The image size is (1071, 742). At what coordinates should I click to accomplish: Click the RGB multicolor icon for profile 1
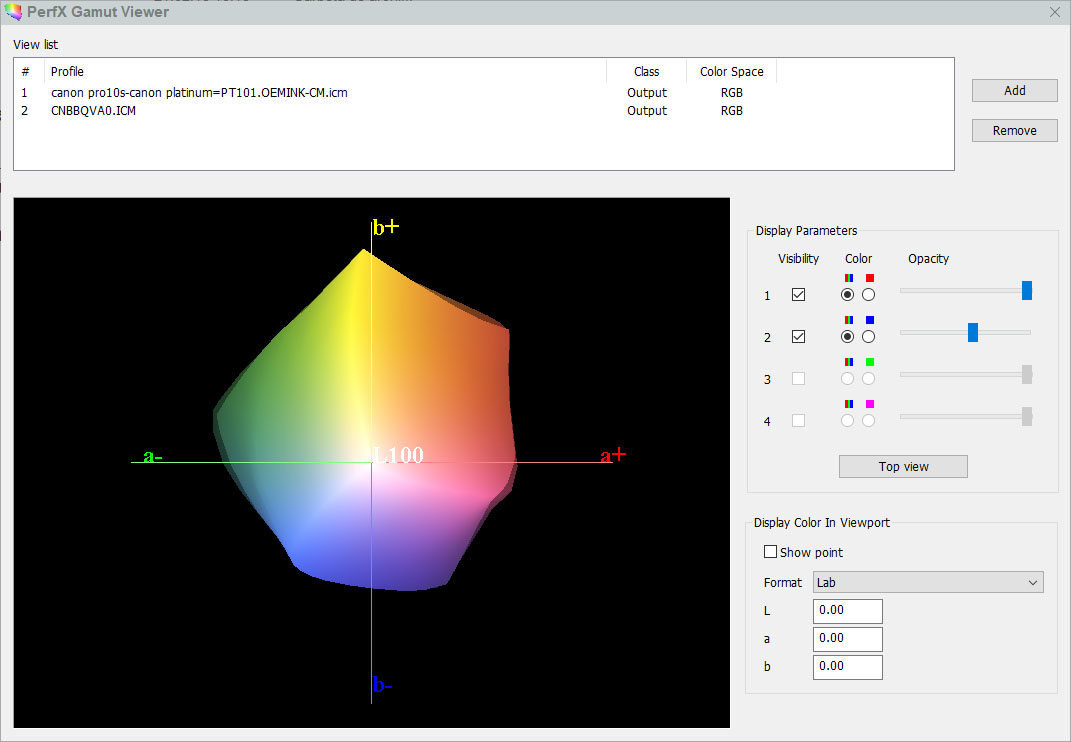848,278
